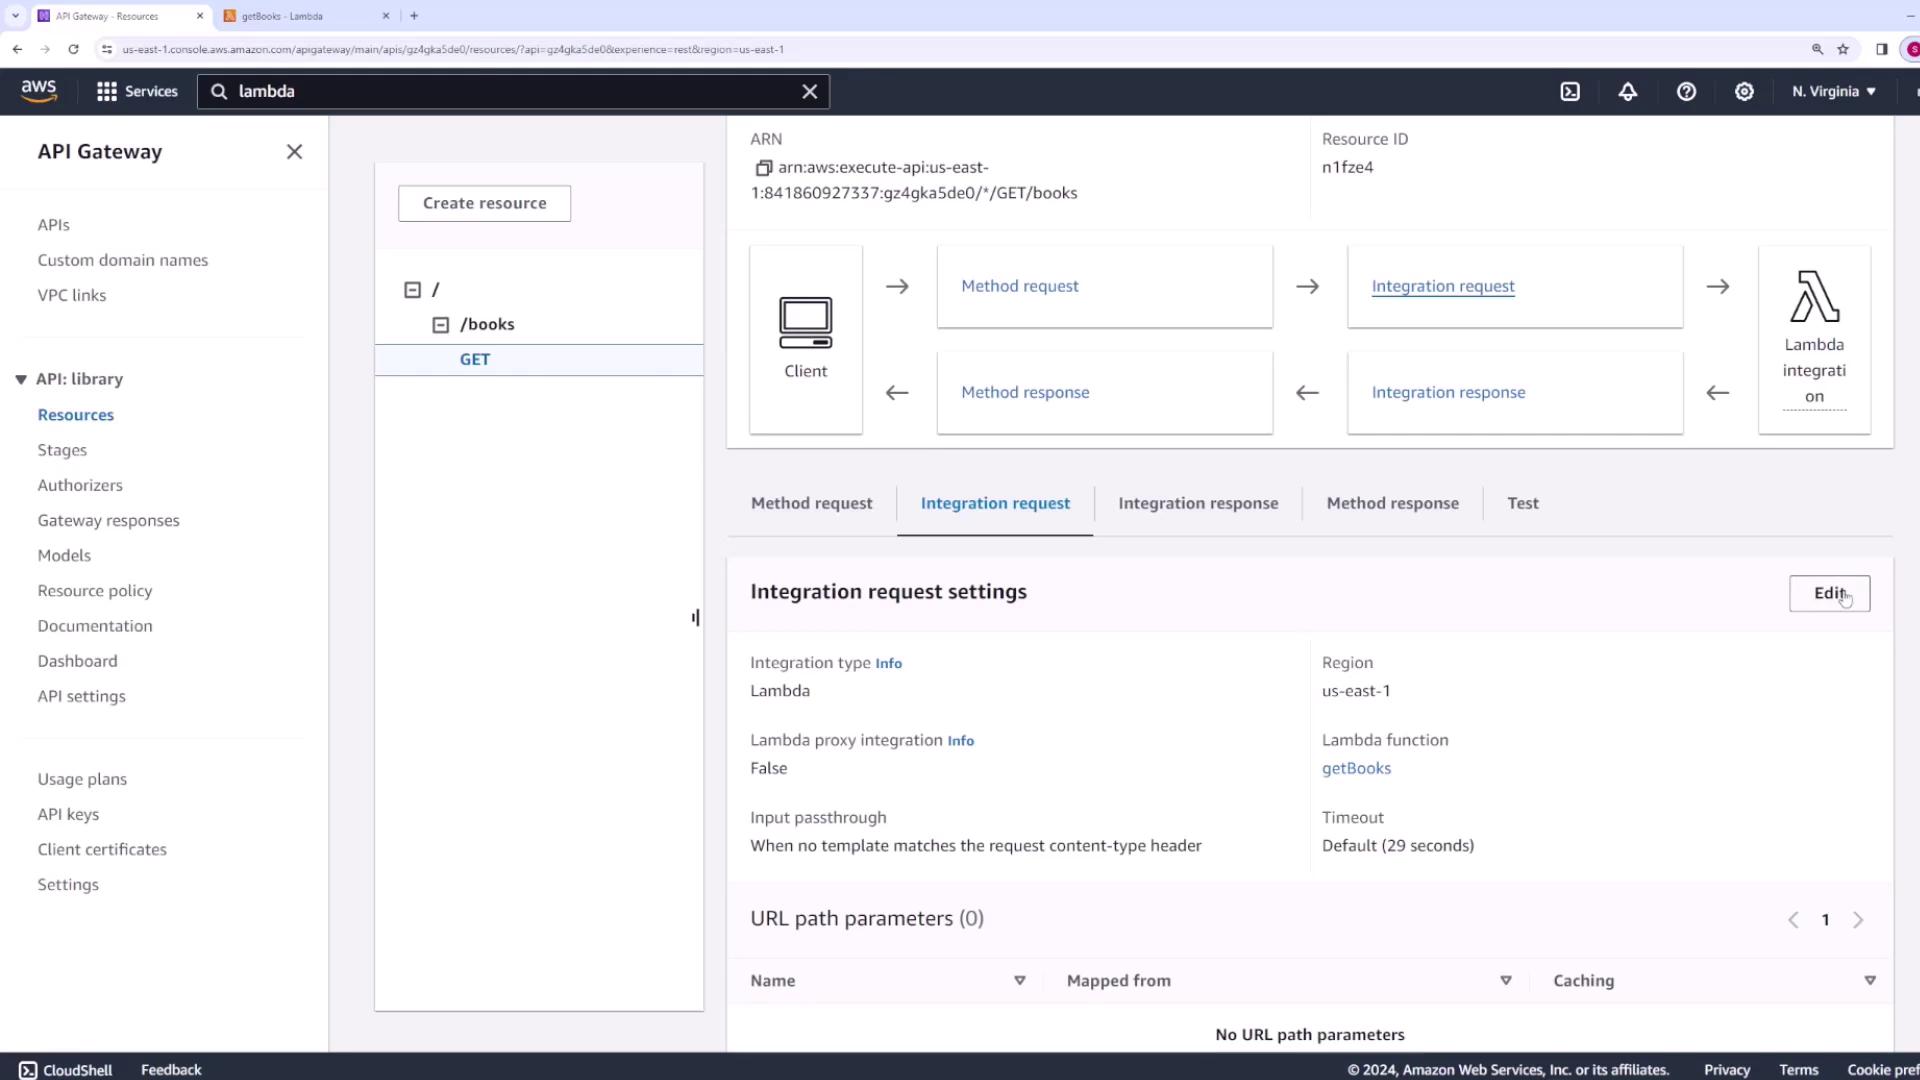Switch to the Integration request tab

tap(995, 503)
